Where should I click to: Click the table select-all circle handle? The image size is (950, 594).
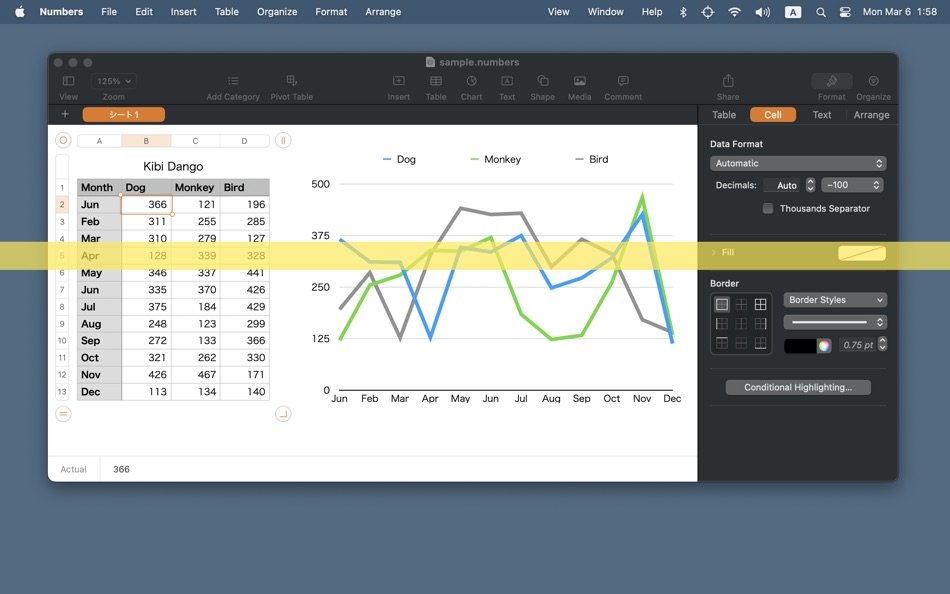63,140
